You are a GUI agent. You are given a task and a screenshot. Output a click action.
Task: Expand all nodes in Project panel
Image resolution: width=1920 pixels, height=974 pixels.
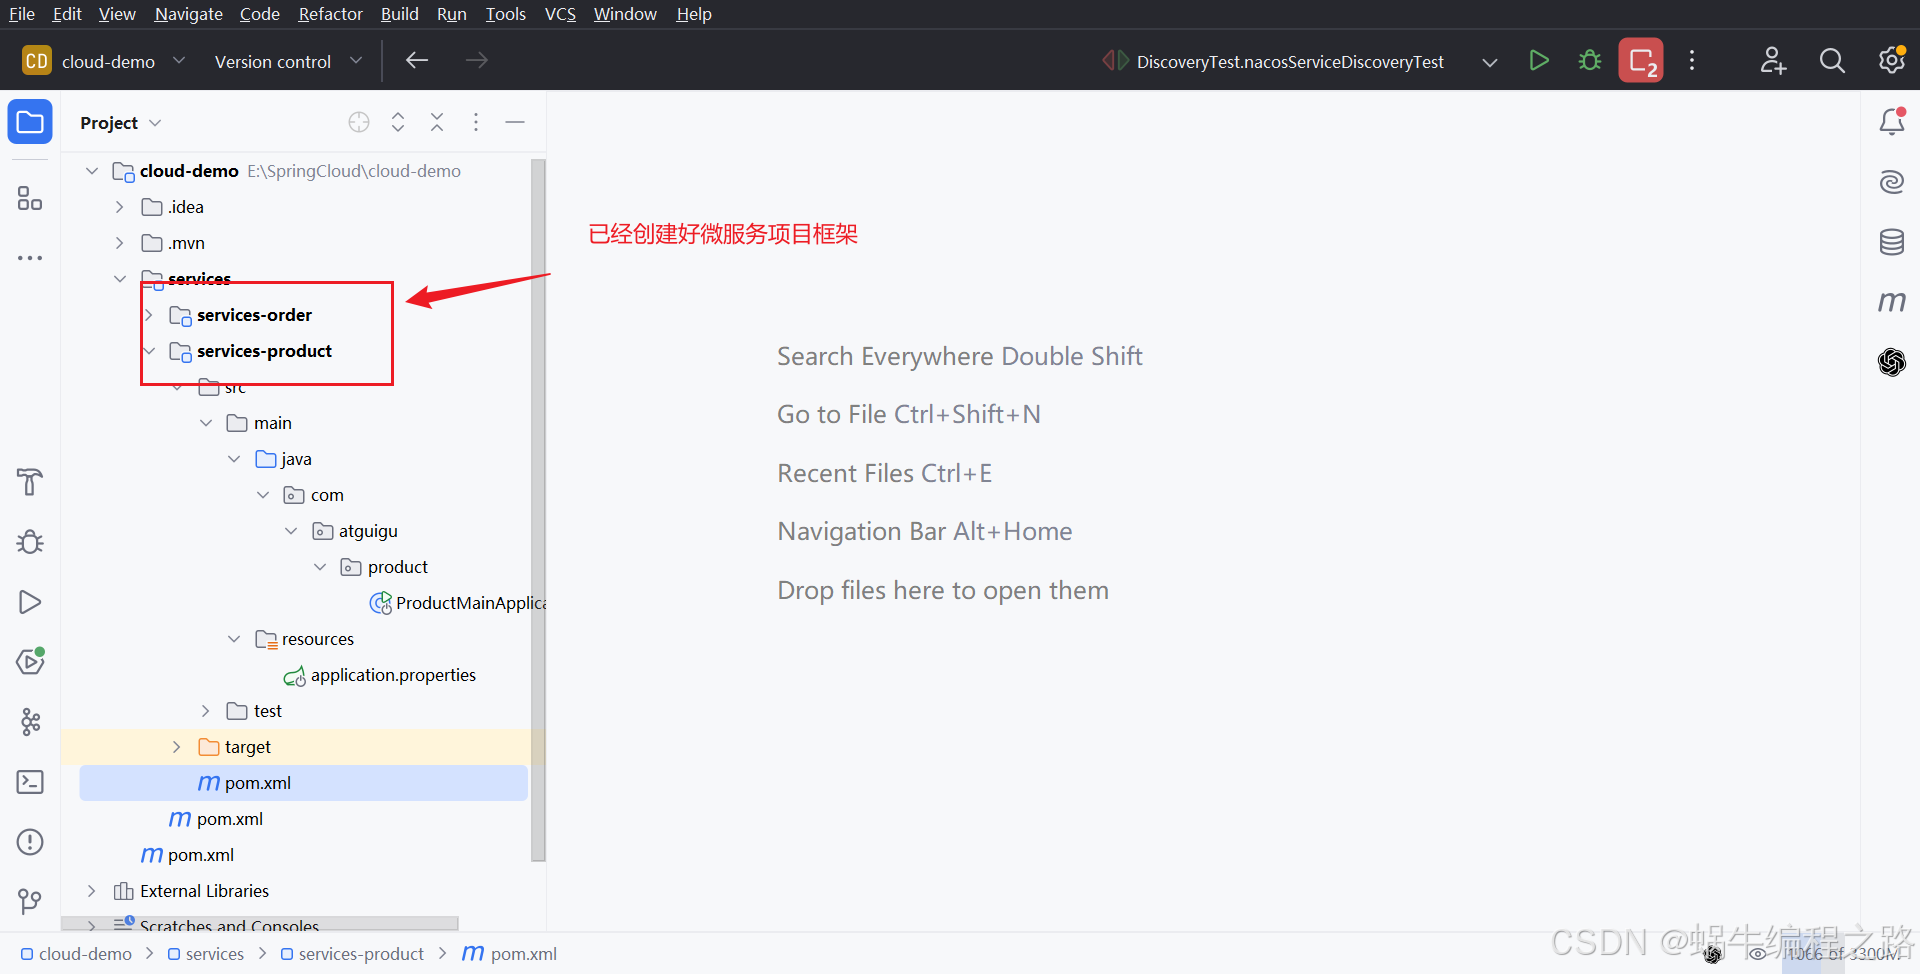point(398,122)
